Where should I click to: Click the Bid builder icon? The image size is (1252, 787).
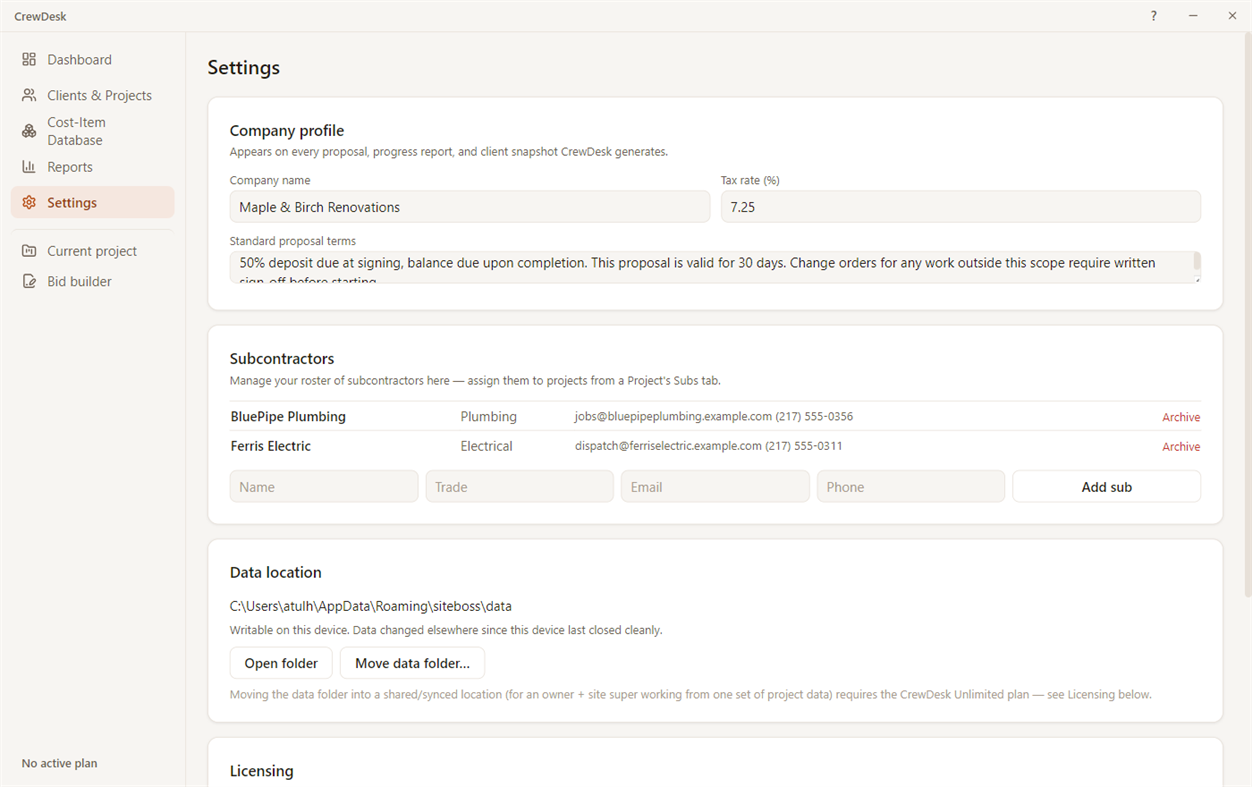pos(29,282)
